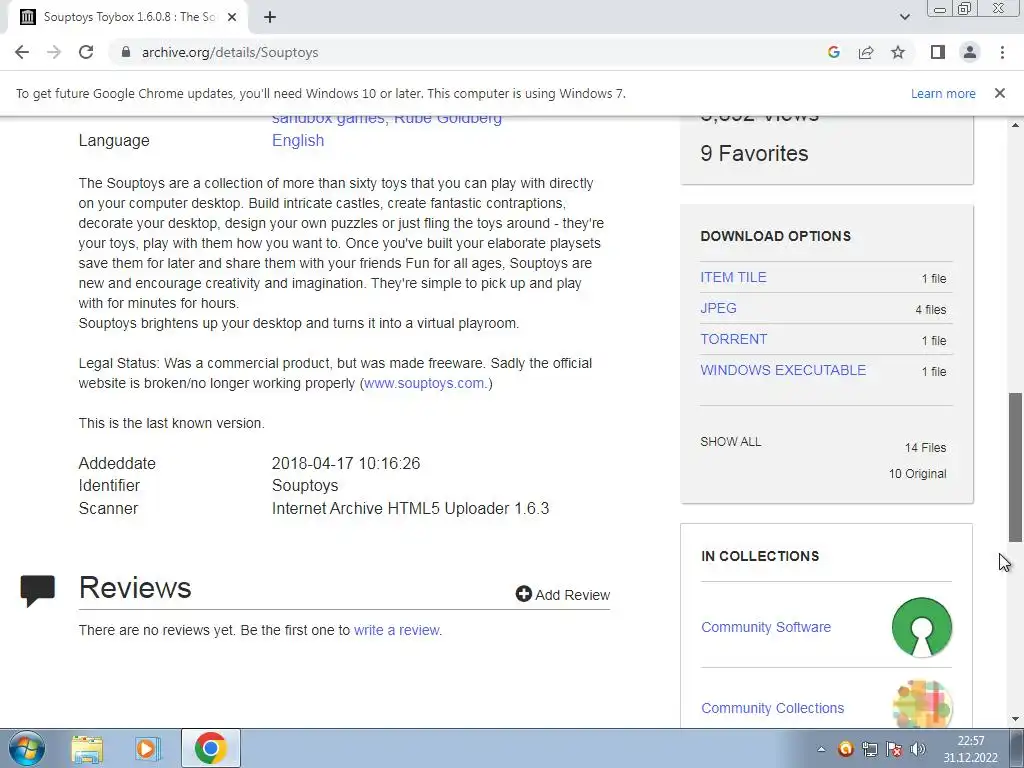Click the scrollbar up arrow
The width and height of the screenshot is (1024, 768).
pyautogui.click(x=1015, y=124)
